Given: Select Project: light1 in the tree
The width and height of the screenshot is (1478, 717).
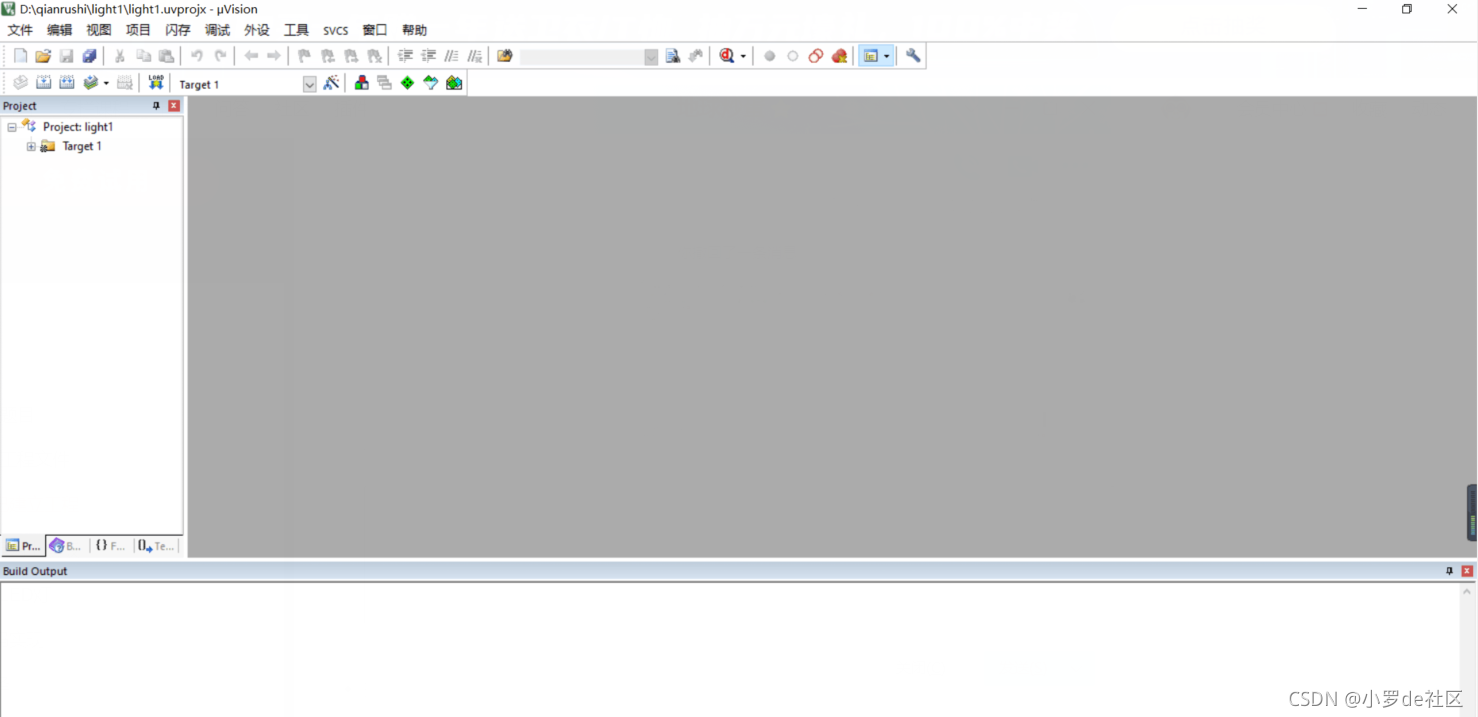Looking at the screenshot, I should 78,127.
